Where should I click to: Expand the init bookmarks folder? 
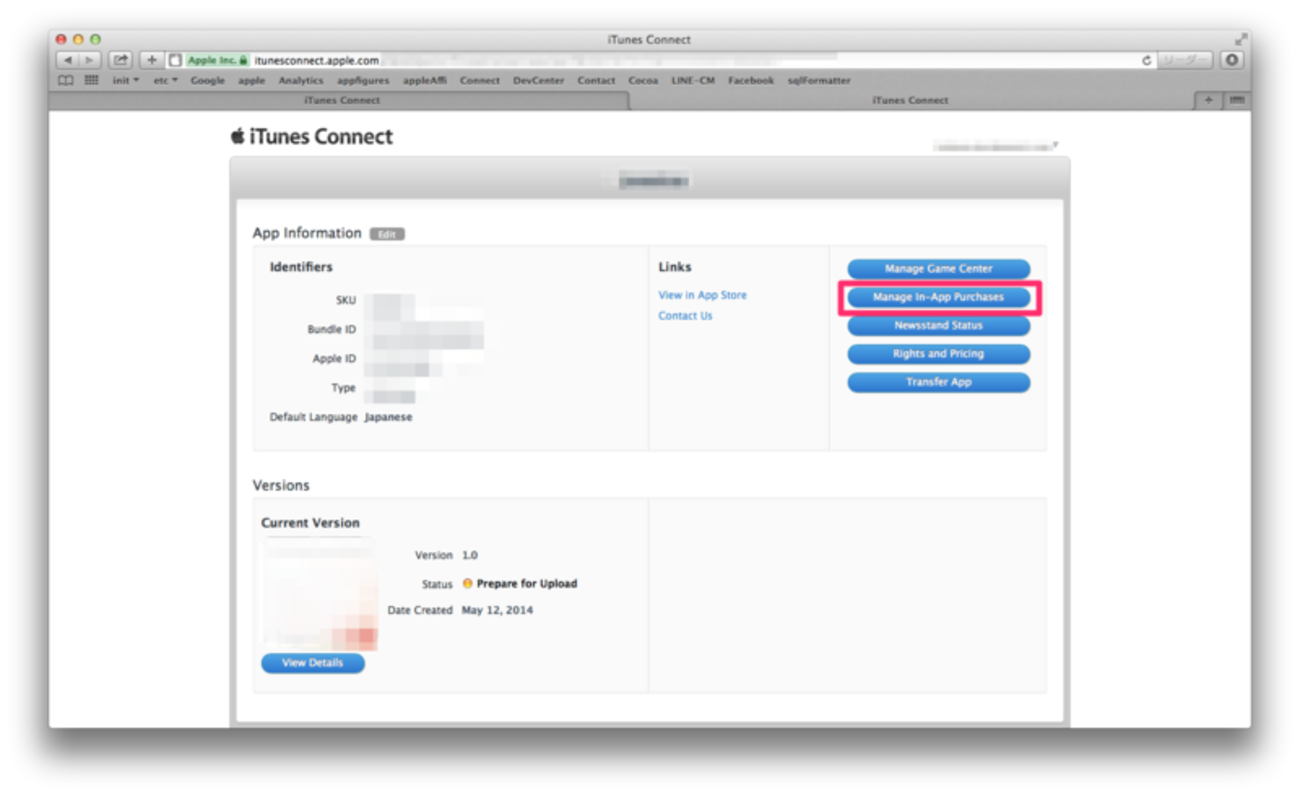point(125,80)
